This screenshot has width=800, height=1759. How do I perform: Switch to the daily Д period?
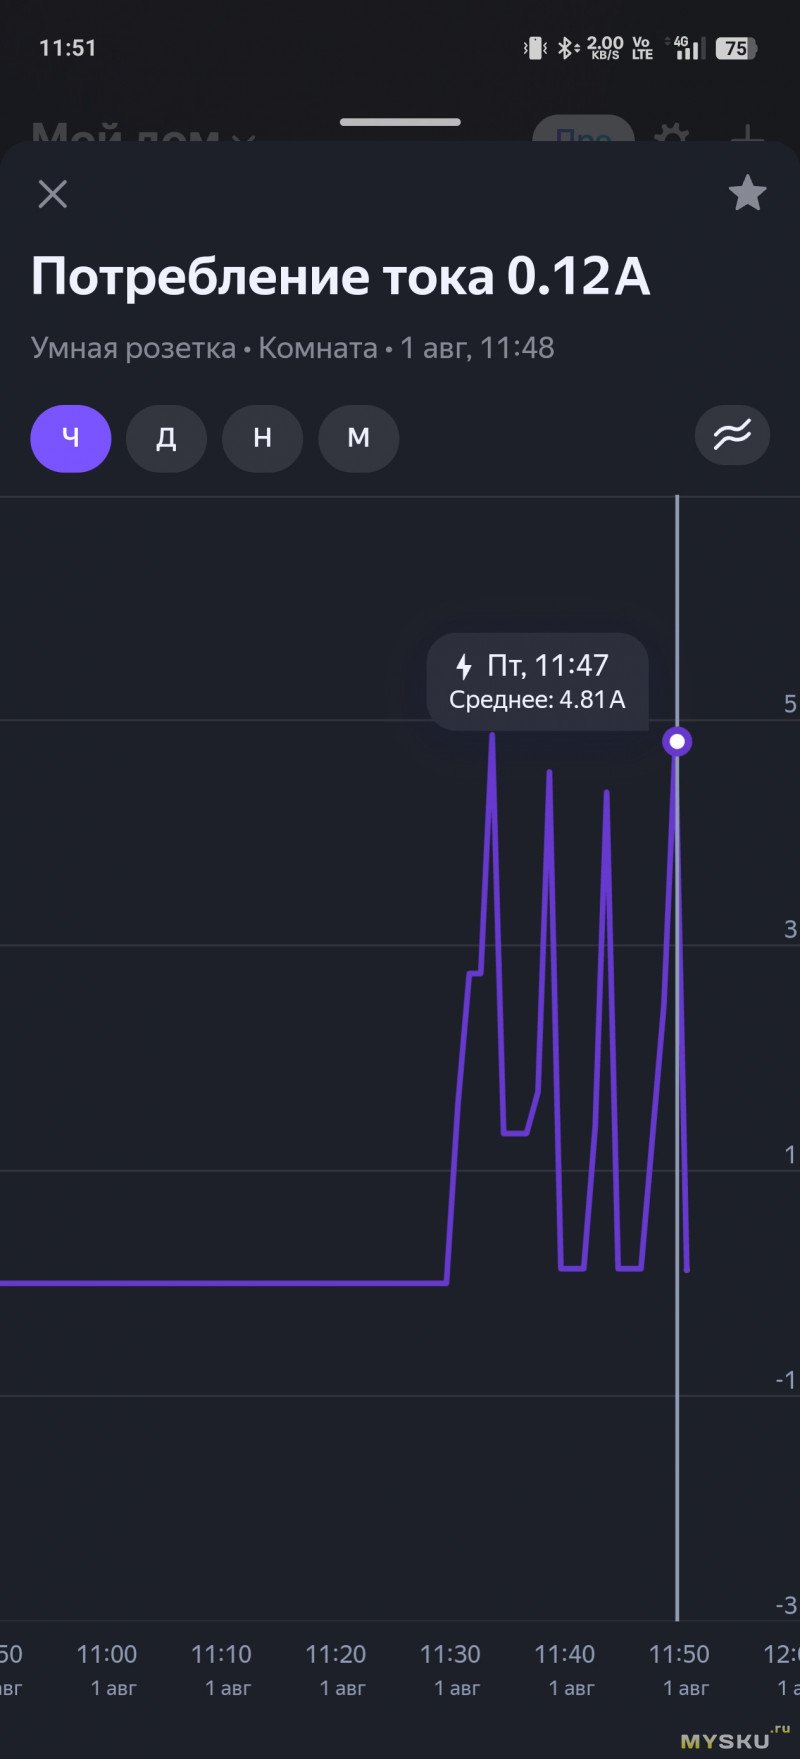pos(166,438)
